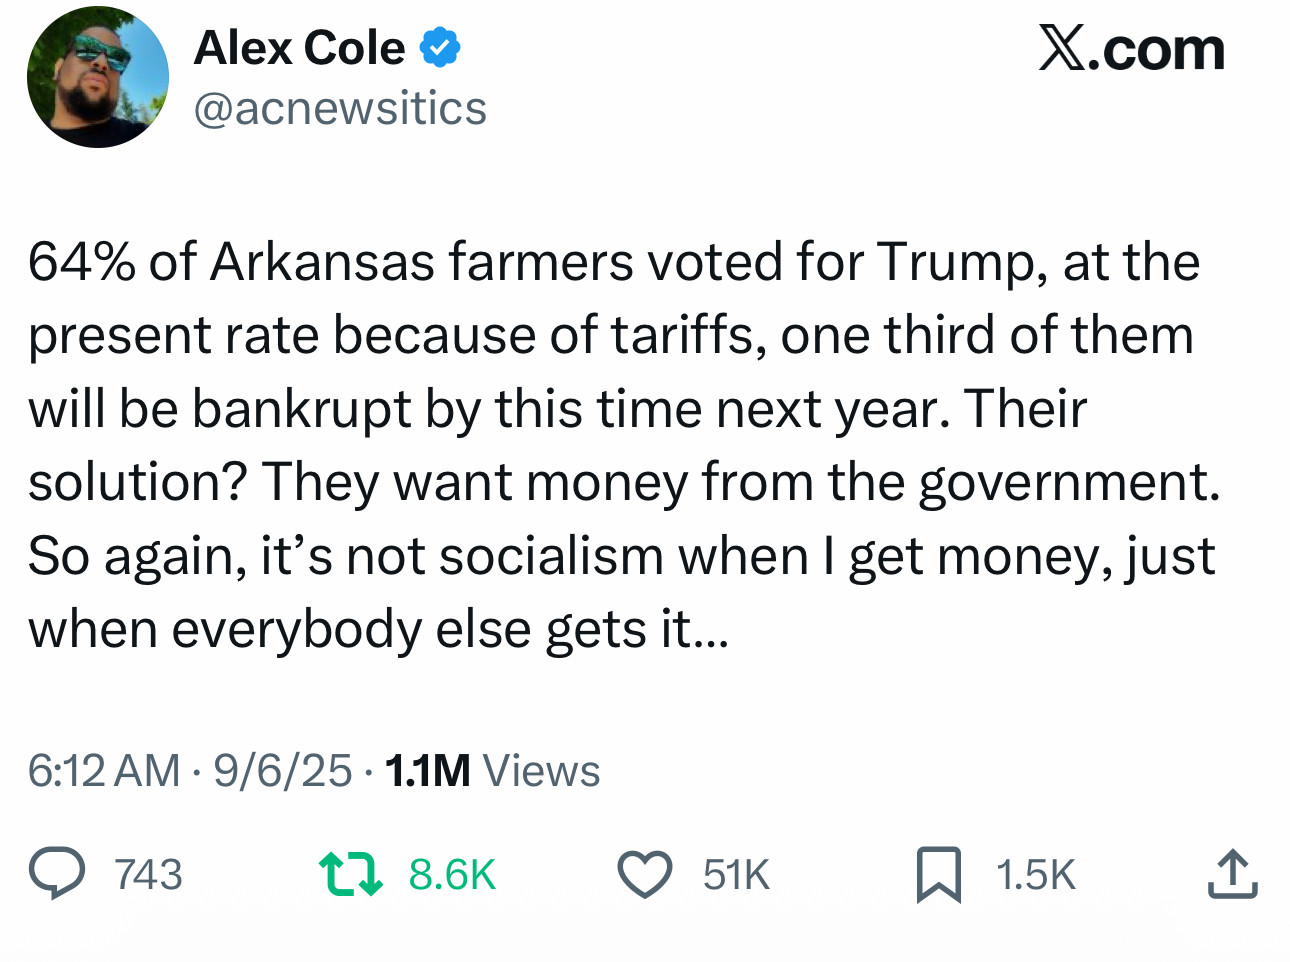Click the share upload arrow icon
1290x962 pixels.
click(1232, 874)
